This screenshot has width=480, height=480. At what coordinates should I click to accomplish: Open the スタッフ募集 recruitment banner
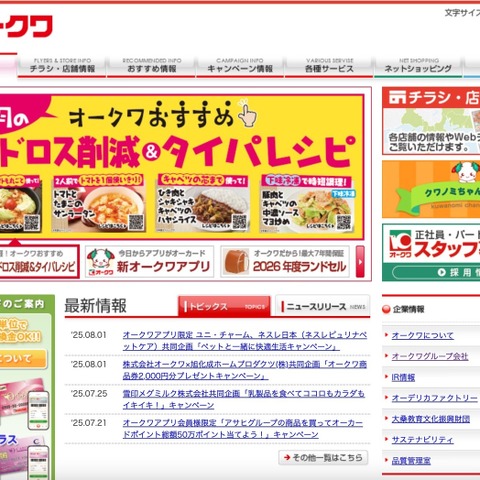click(x=431, y=252)
